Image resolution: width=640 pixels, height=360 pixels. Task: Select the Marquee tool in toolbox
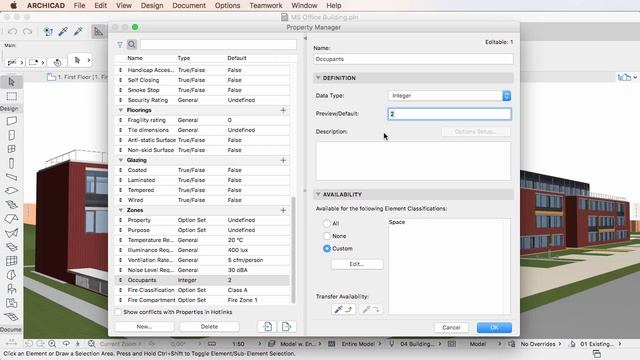pos(11,96)
